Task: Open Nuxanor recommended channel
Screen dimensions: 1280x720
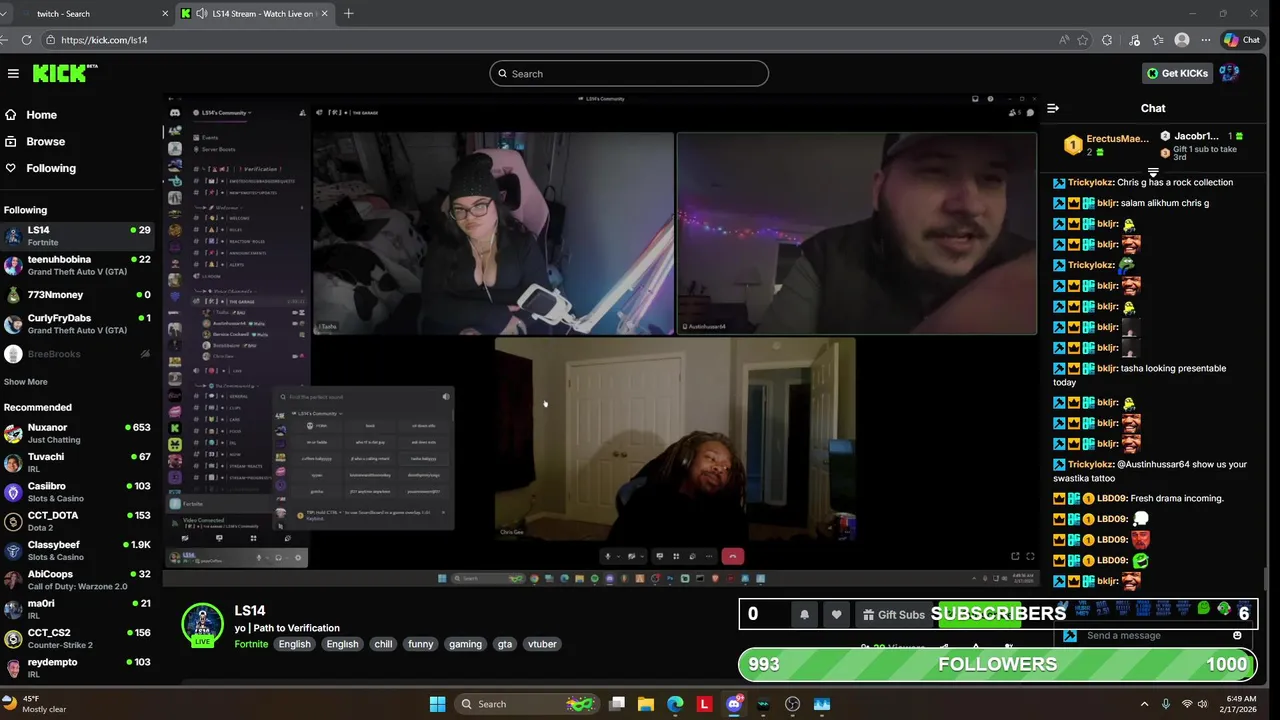Action: point(77,433)
